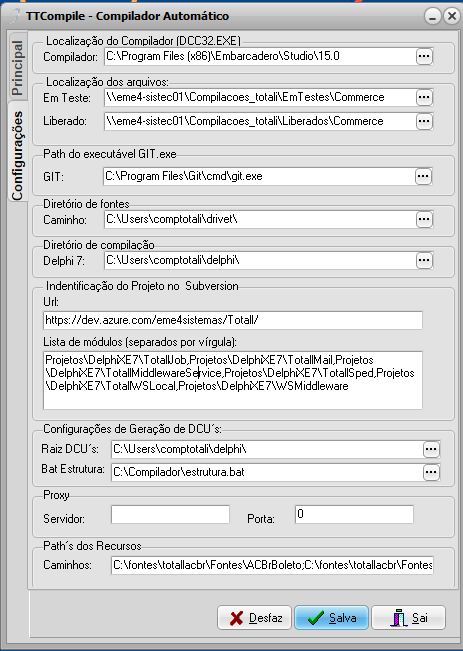Browse for the Em Teste folder
The width and height of the screenshot is (463, 651).
[x=424, y=97]
